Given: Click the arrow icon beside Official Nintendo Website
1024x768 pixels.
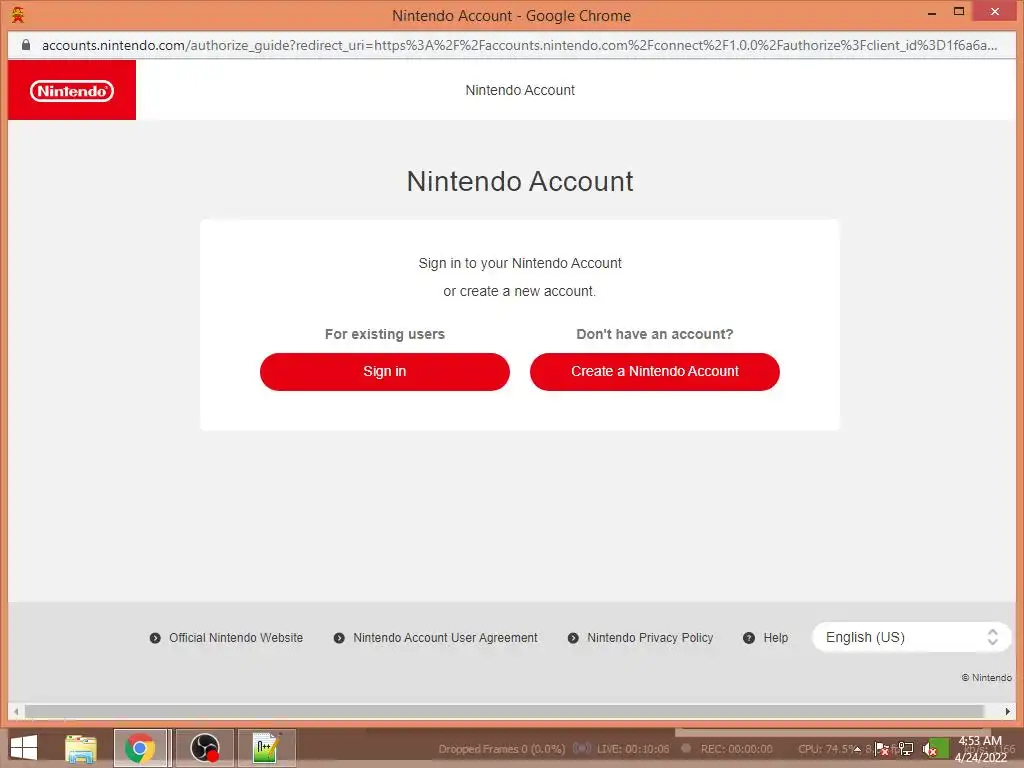Looking at the screenshot, I should (x=155, y=638).
